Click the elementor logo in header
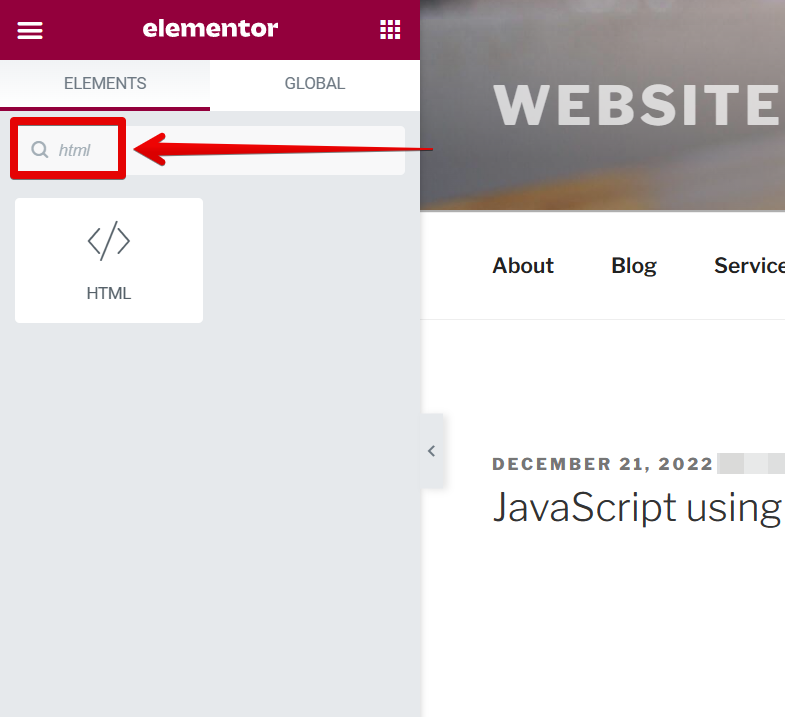The image size is (785, 717). point(210,29)
